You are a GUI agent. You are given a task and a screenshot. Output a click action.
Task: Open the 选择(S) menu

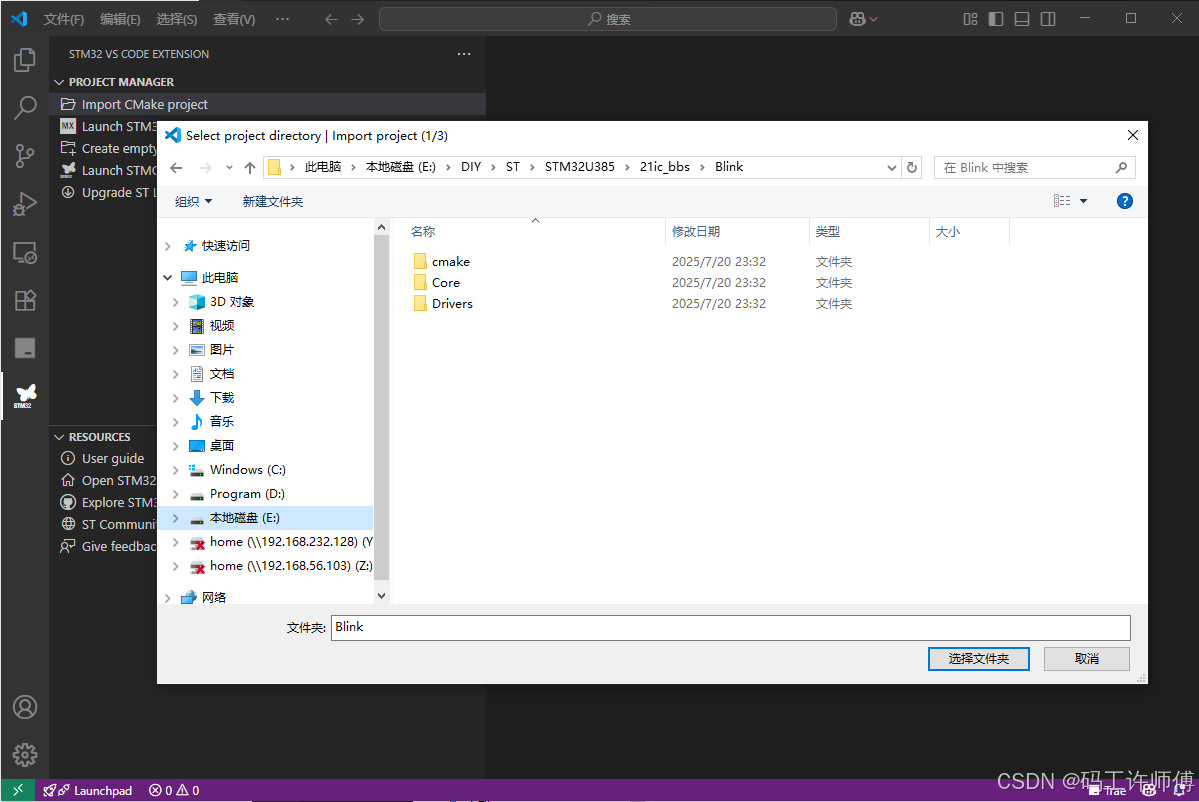pyautogui.click(x=177, y=19)
